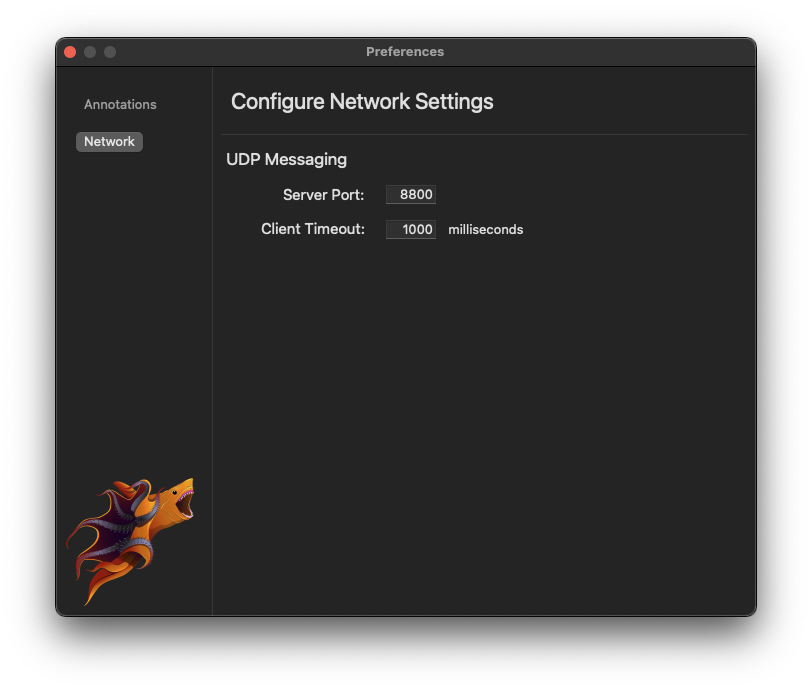Minimize the Preferences window

[x=89, y=51]
